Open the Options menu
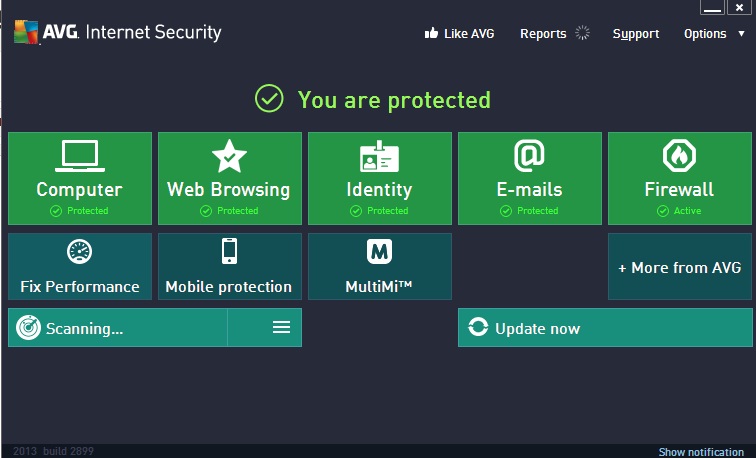This screenshot has width=756, height=458. point(705,34)
